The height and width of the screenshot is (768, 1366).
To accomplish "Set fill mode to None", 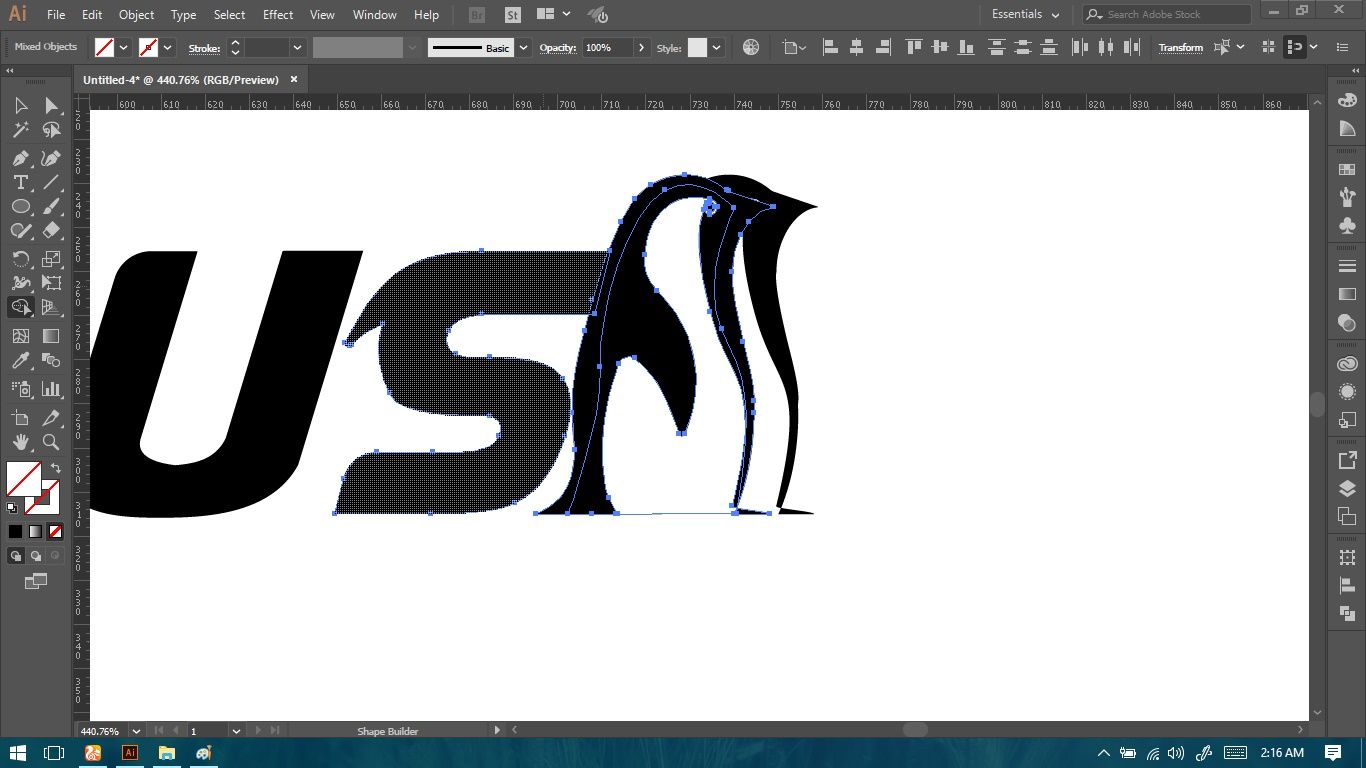I will click(x=55, y=531).
